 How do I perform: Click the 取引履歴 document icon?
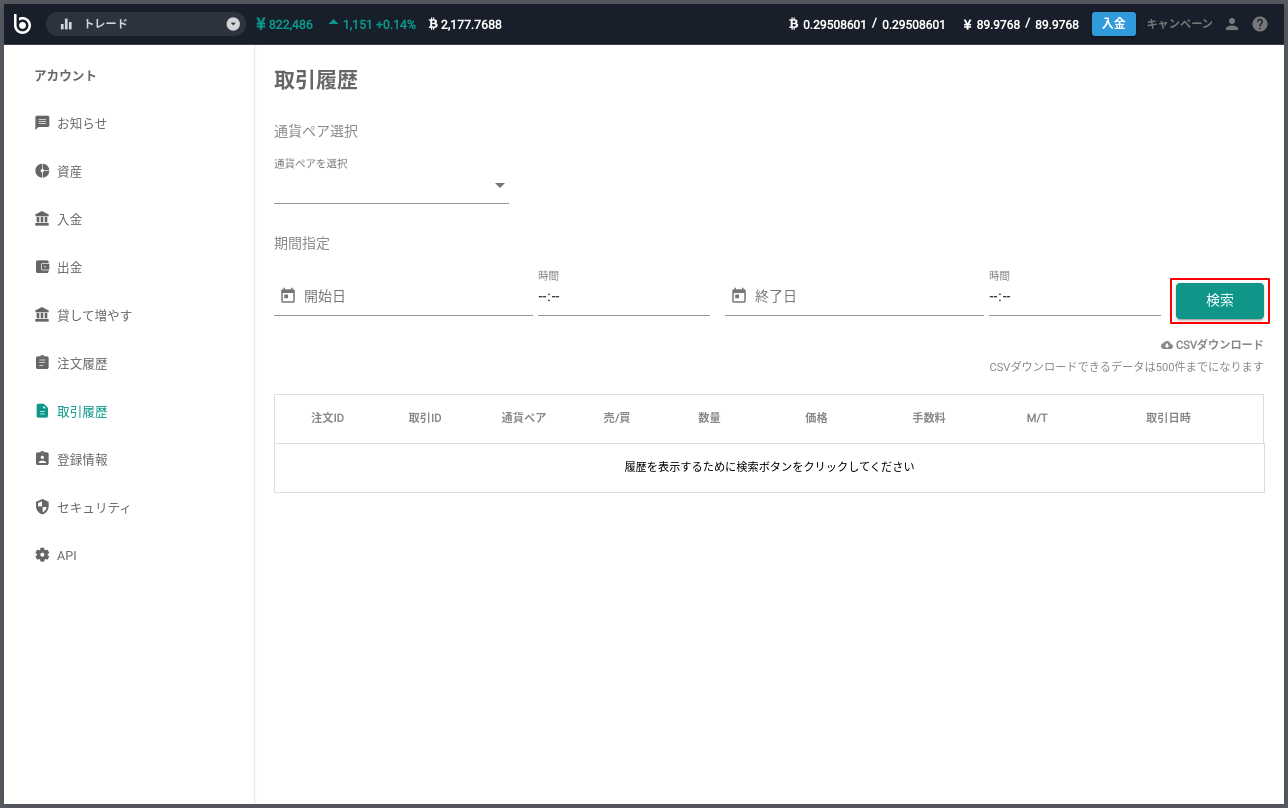(x=42, y=411)
